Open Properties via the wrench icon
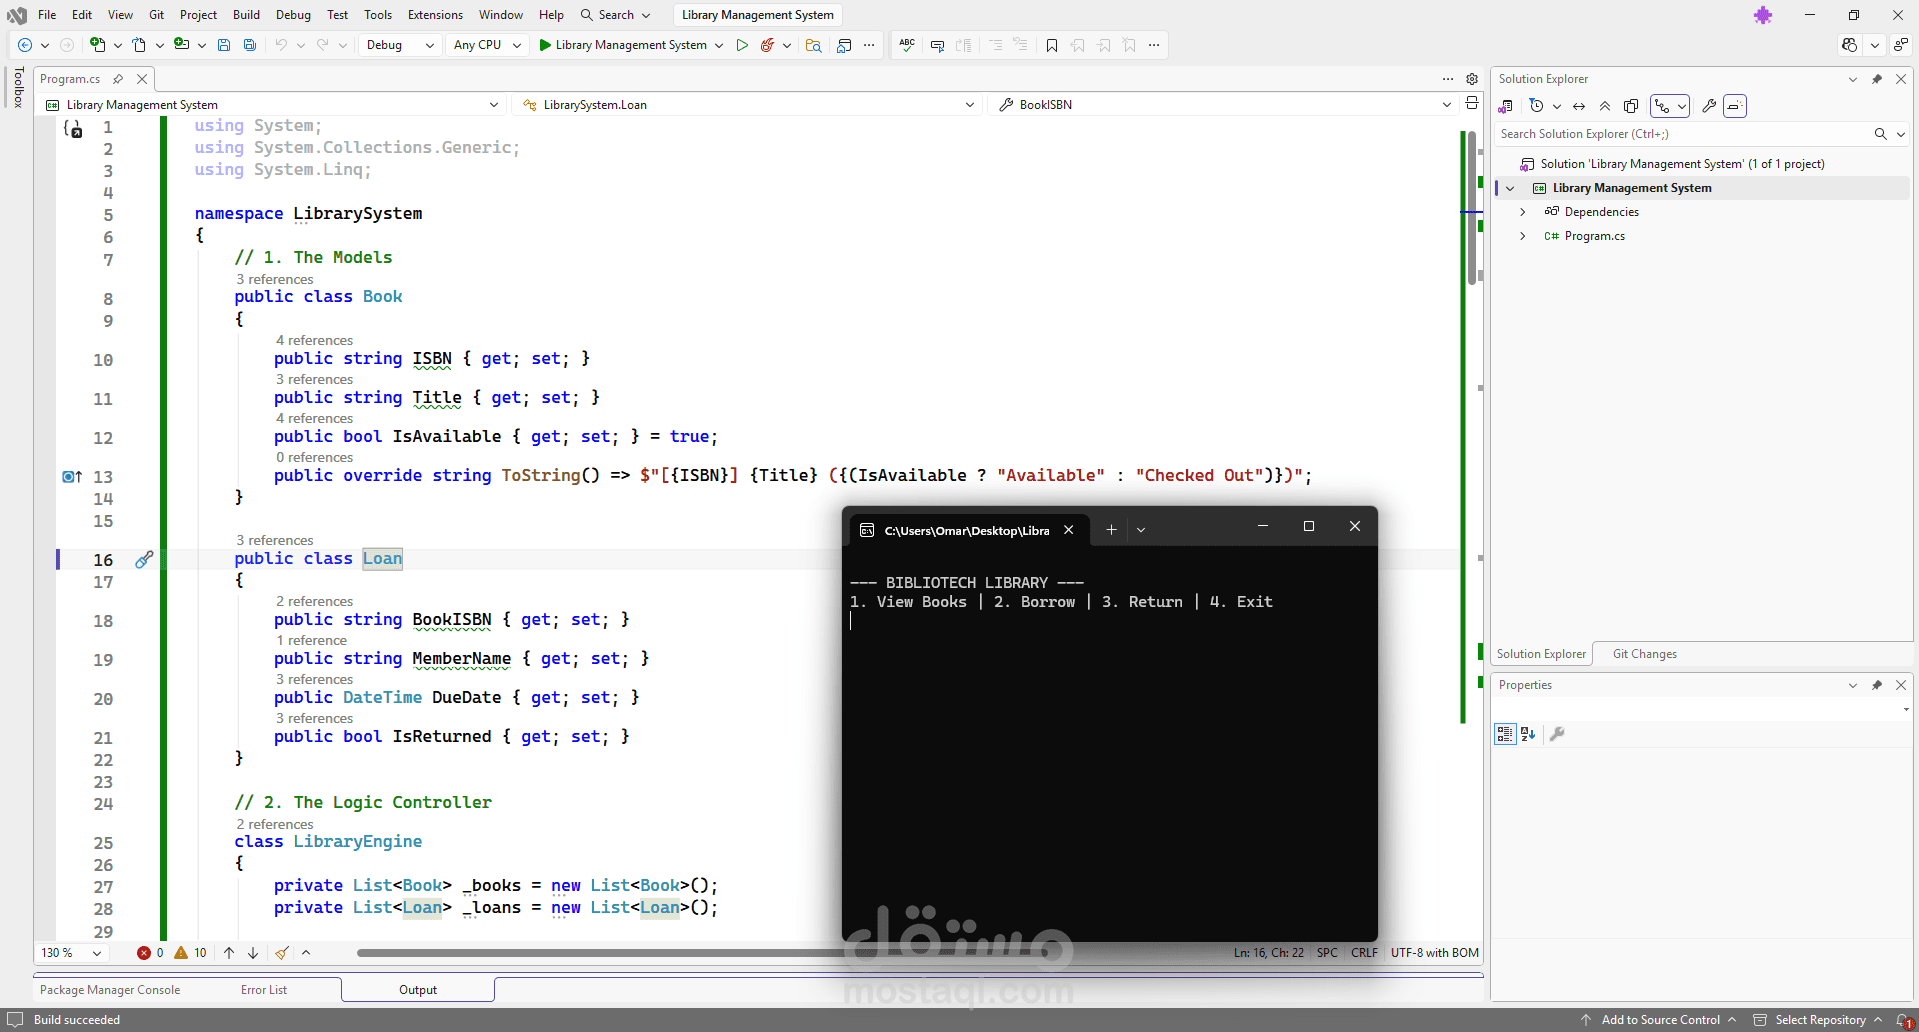1919x1032 pixels. point(1709,106)
